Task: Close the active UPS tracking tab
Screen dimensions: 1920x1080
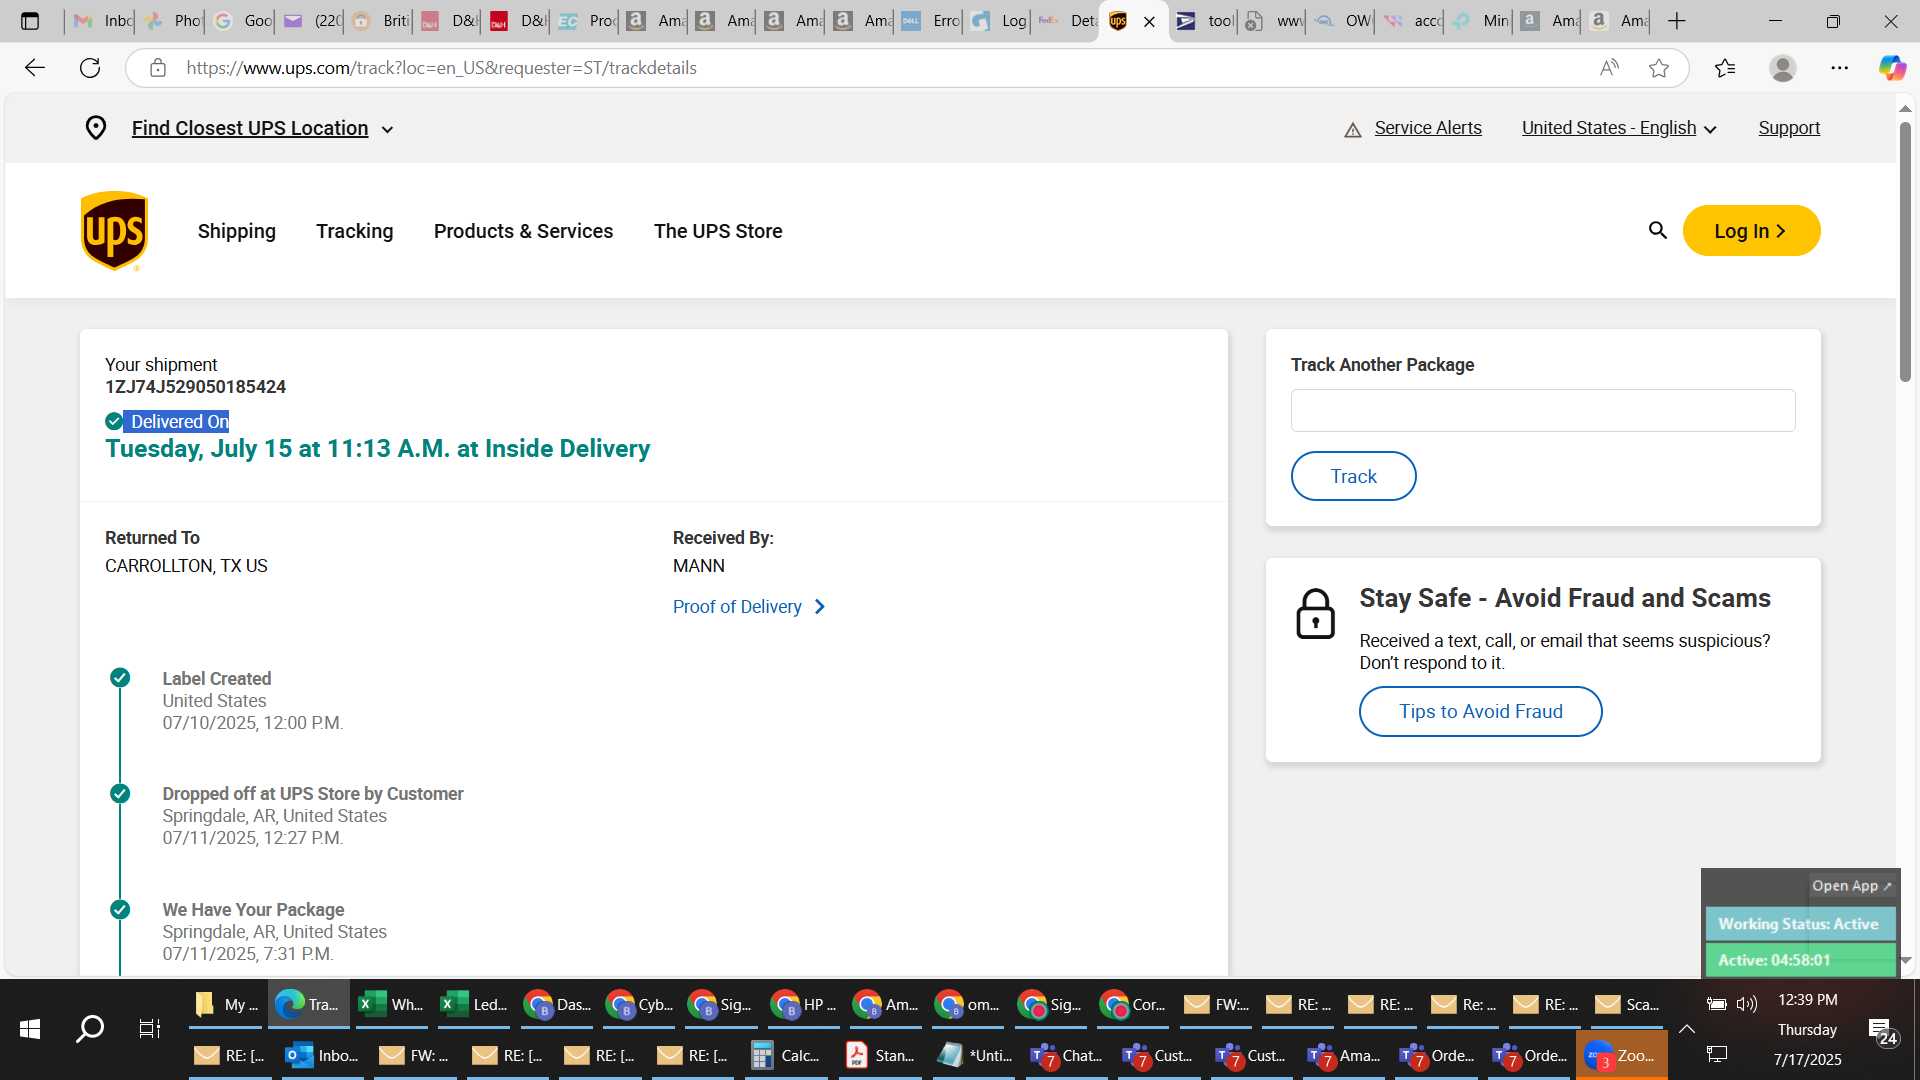Action: [x=1149, y=22]
